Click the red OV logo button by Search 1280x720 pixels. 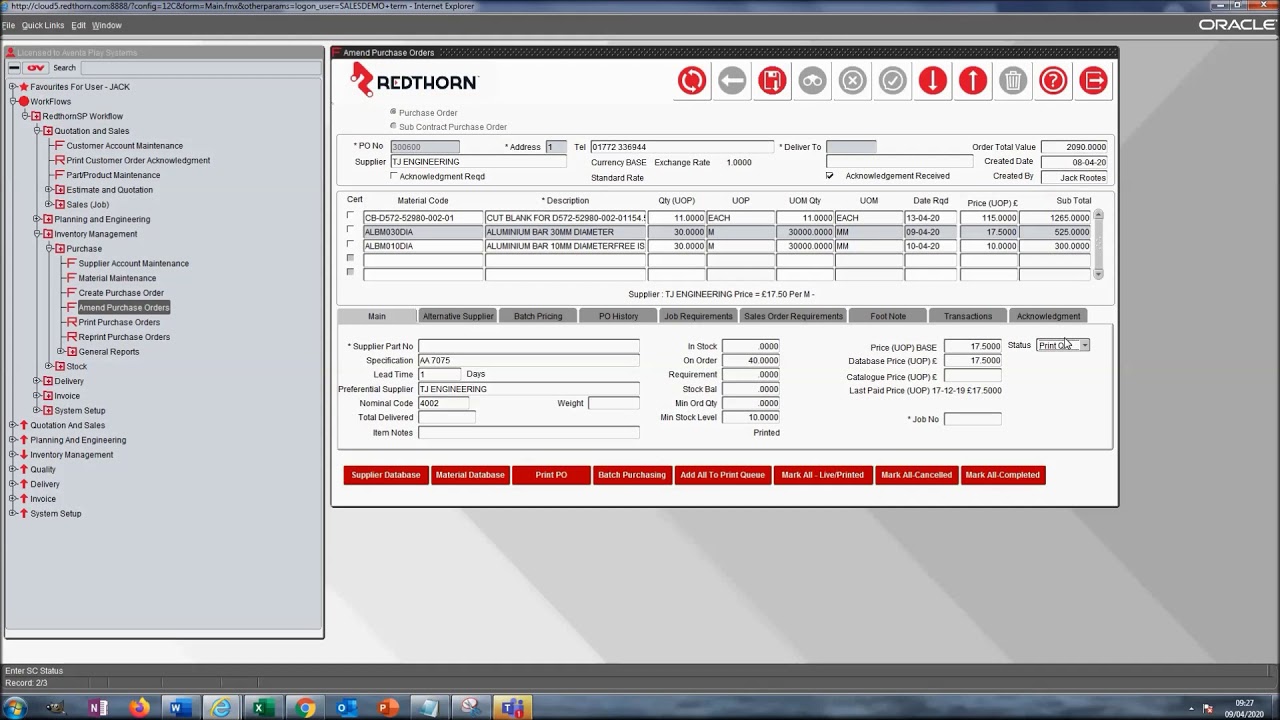pyautogui.click(x=36, y=68)
